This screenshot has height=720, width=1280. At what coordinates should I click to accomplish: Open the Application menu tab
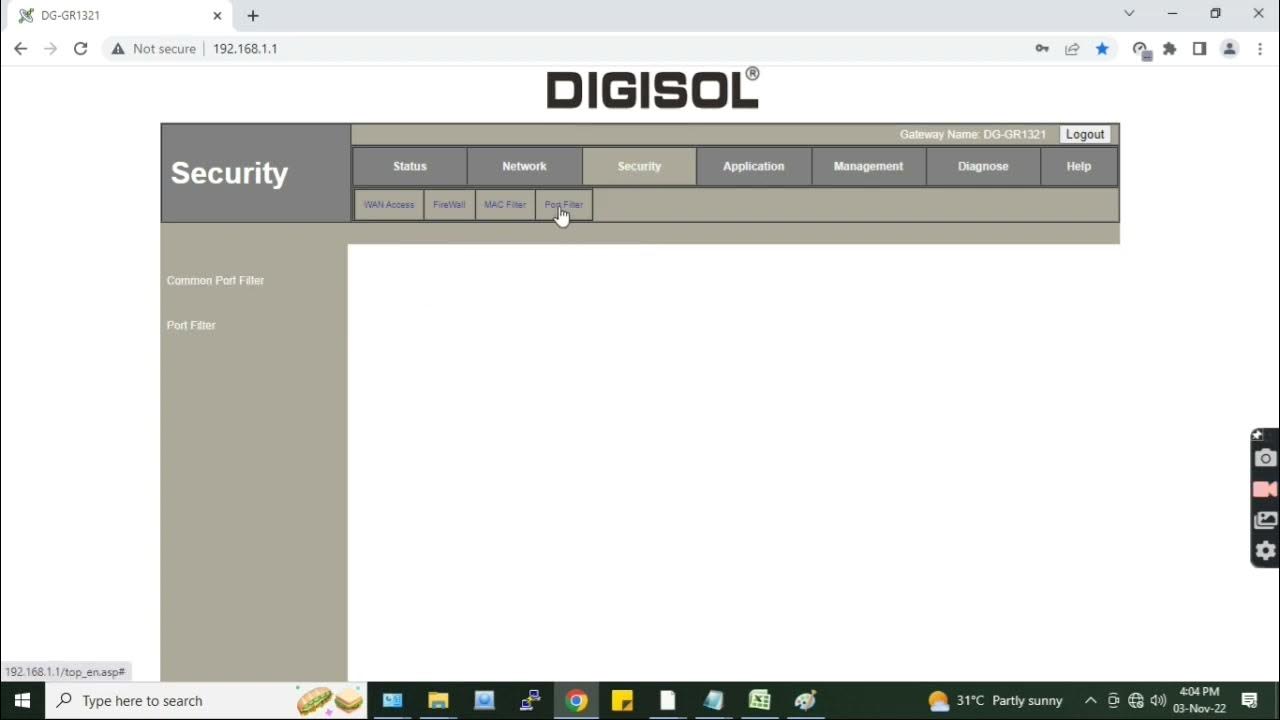[754, 166]
